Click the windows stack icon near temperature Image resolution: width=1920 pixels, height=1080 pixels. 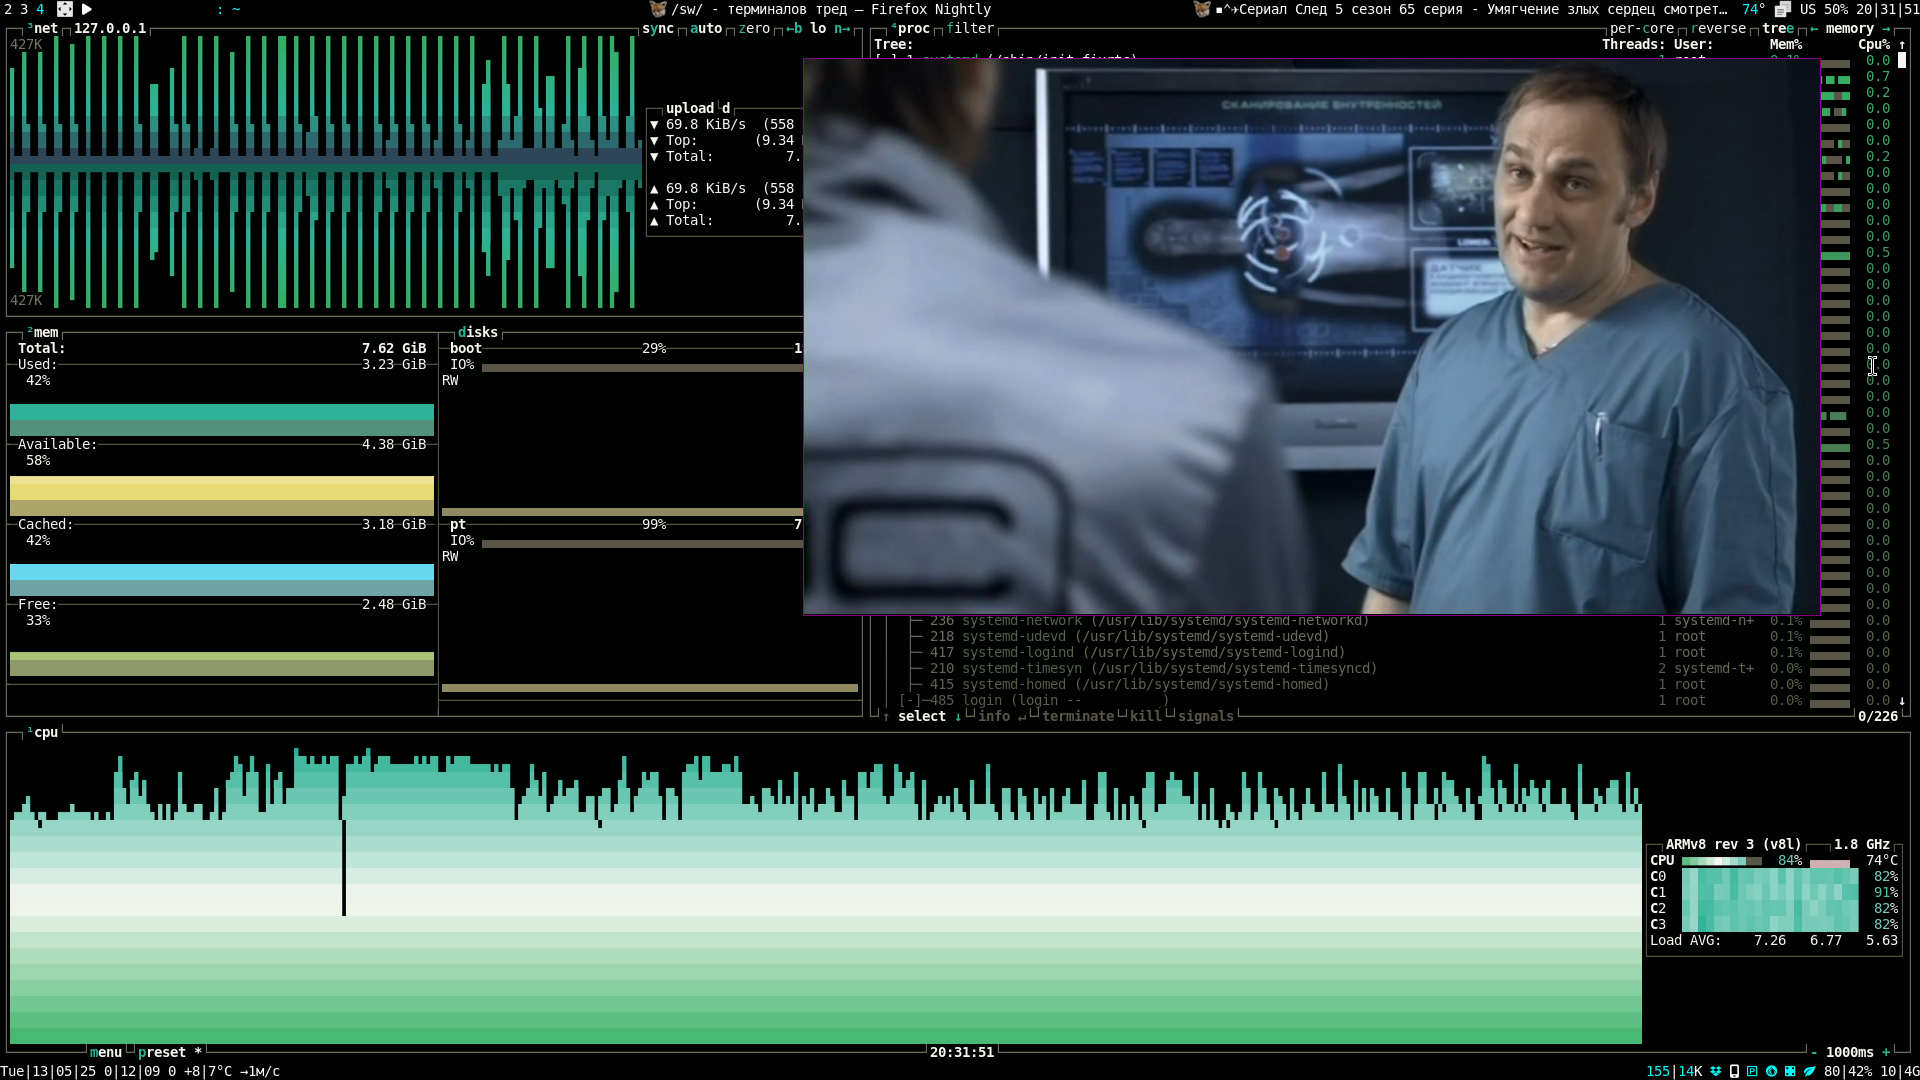[x=1782, y=9]
